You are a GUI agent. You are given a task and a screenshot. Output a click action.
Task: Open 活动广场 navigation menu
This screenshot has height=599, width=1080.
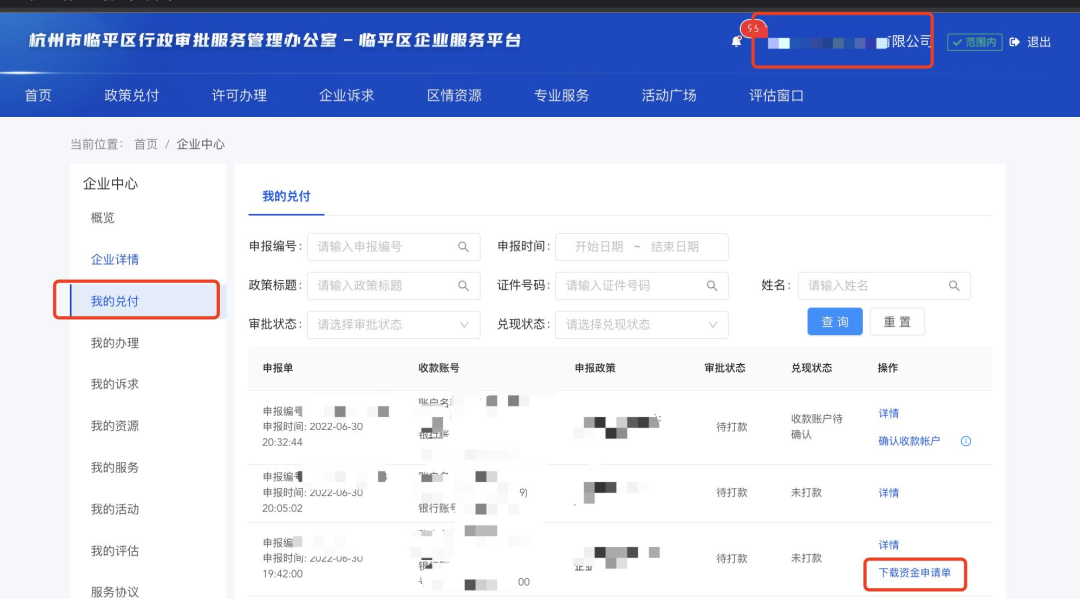[669, 96]
